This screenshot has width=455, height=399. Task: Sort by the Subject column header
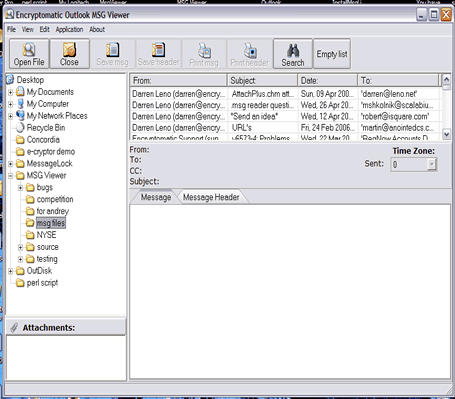(262, 81)
